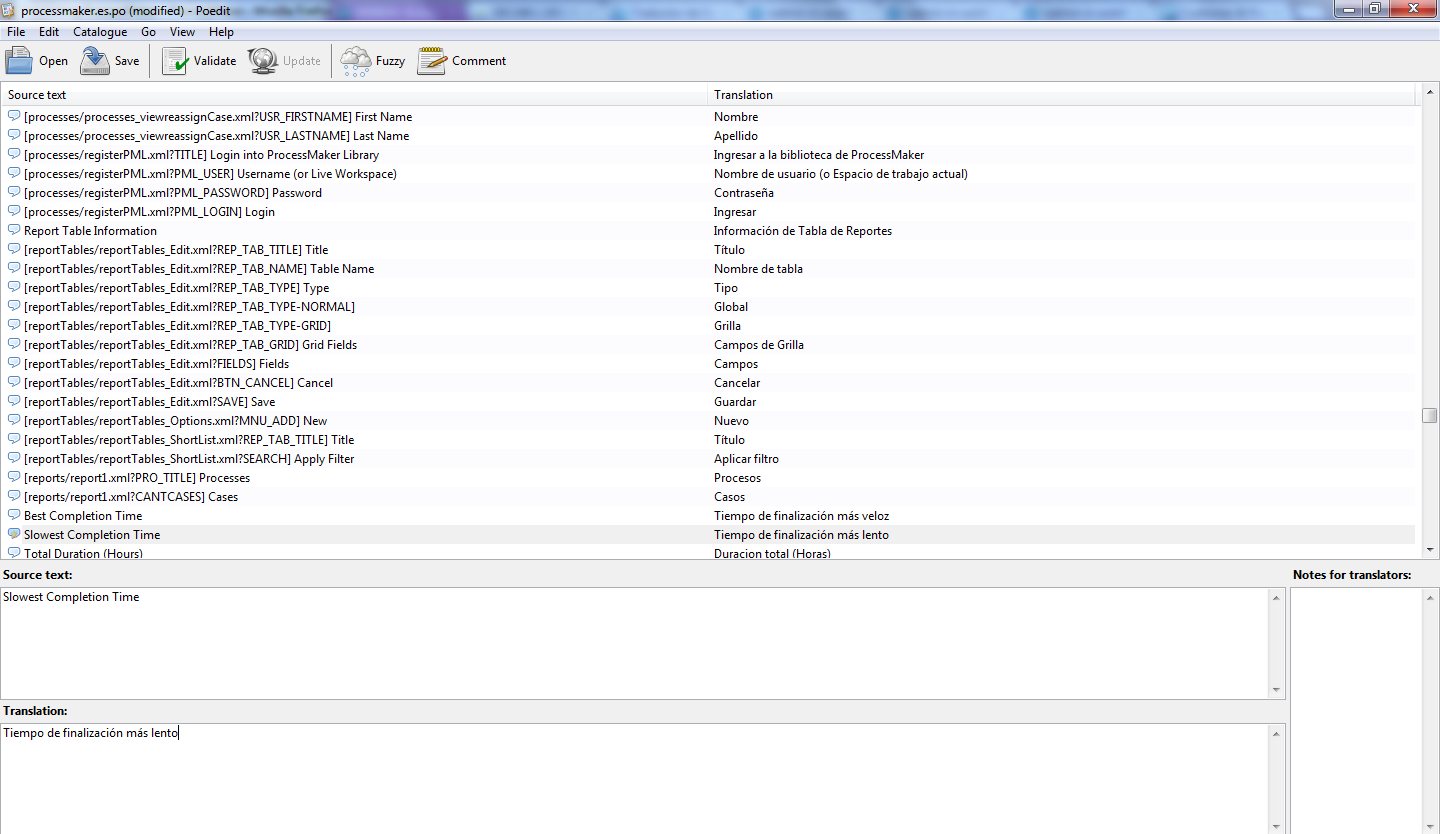The height and width of the screenshot is (834, 1440).
Task: Open the File menu
Action: [16, 32]
